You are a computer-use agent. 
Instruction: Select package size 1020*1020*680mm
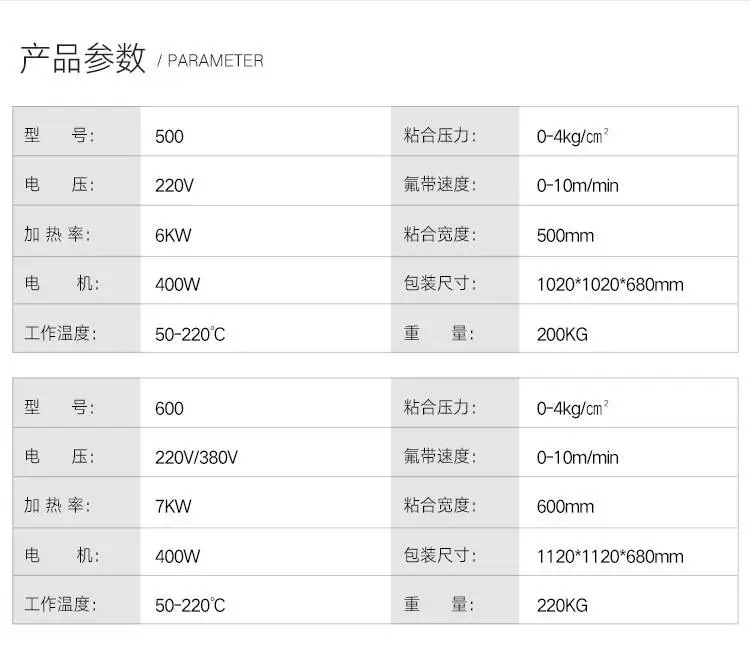[x=610, y=285]
